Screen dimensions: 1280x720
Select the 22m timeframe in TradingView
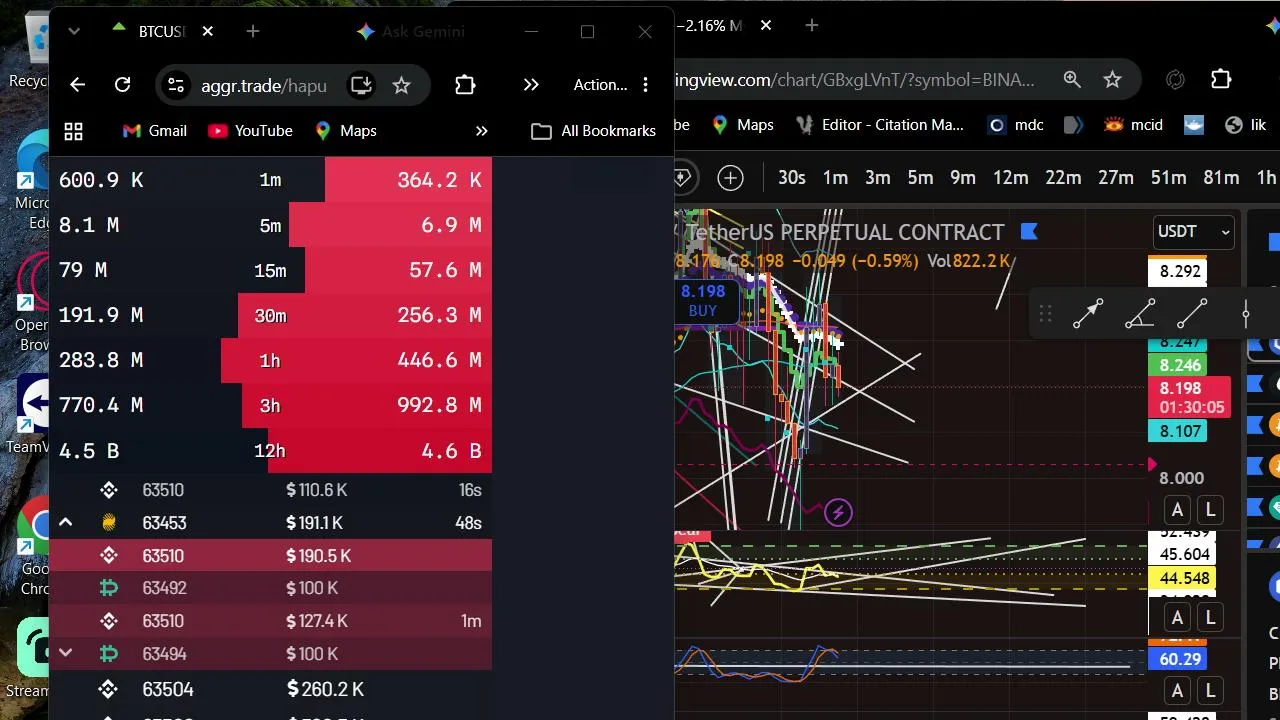[1063, 178]
